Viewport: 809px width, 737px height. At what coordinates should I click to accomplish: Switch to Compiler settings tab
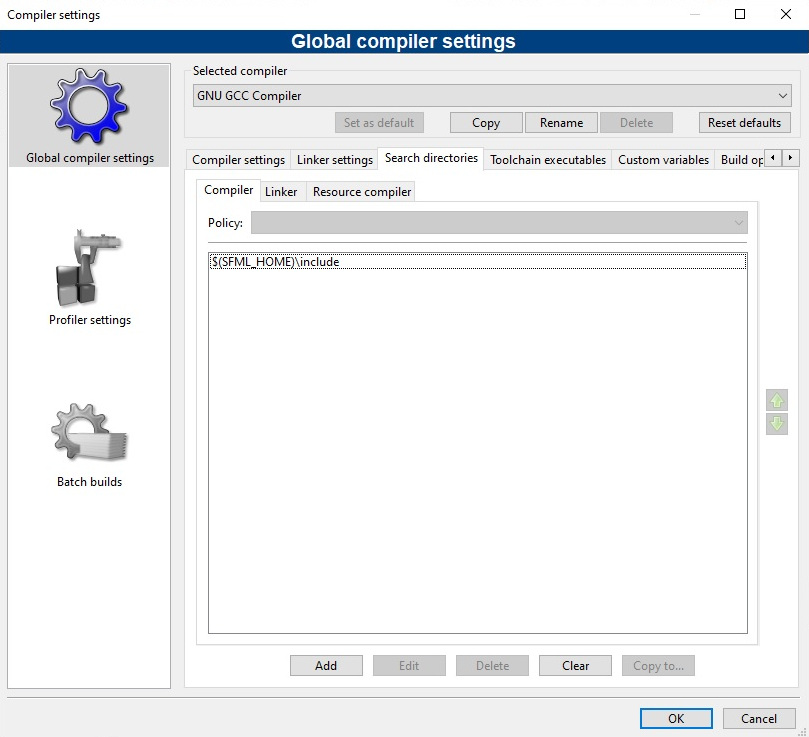(238, 160)
